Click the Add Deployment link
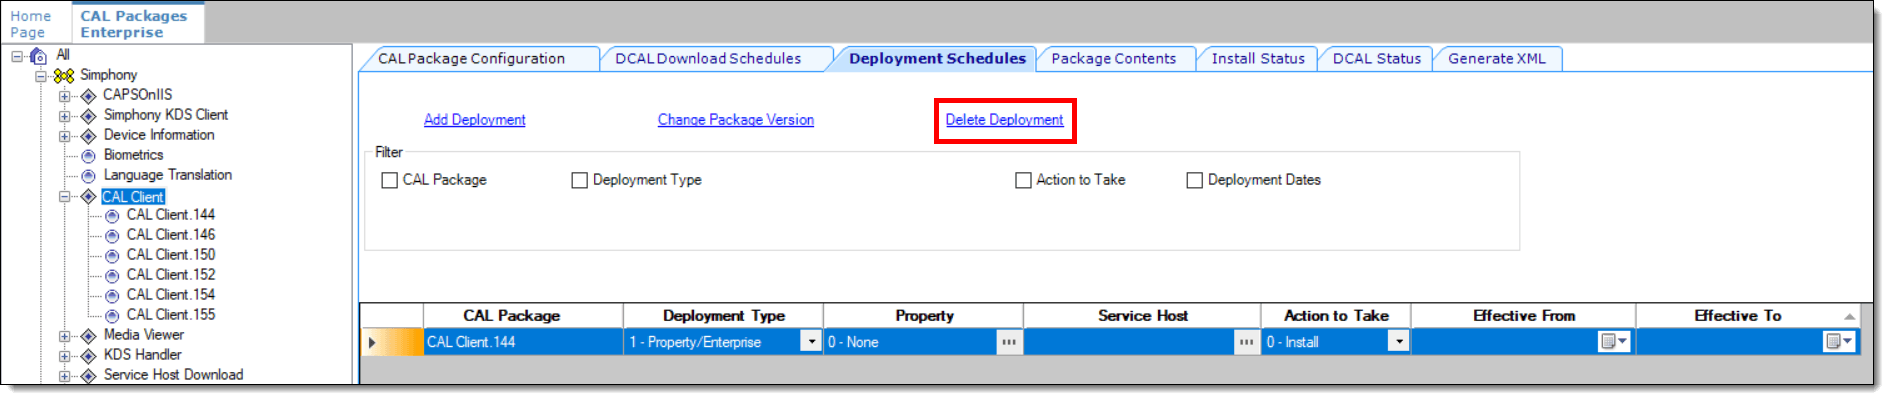 click(x=474, y=120)
